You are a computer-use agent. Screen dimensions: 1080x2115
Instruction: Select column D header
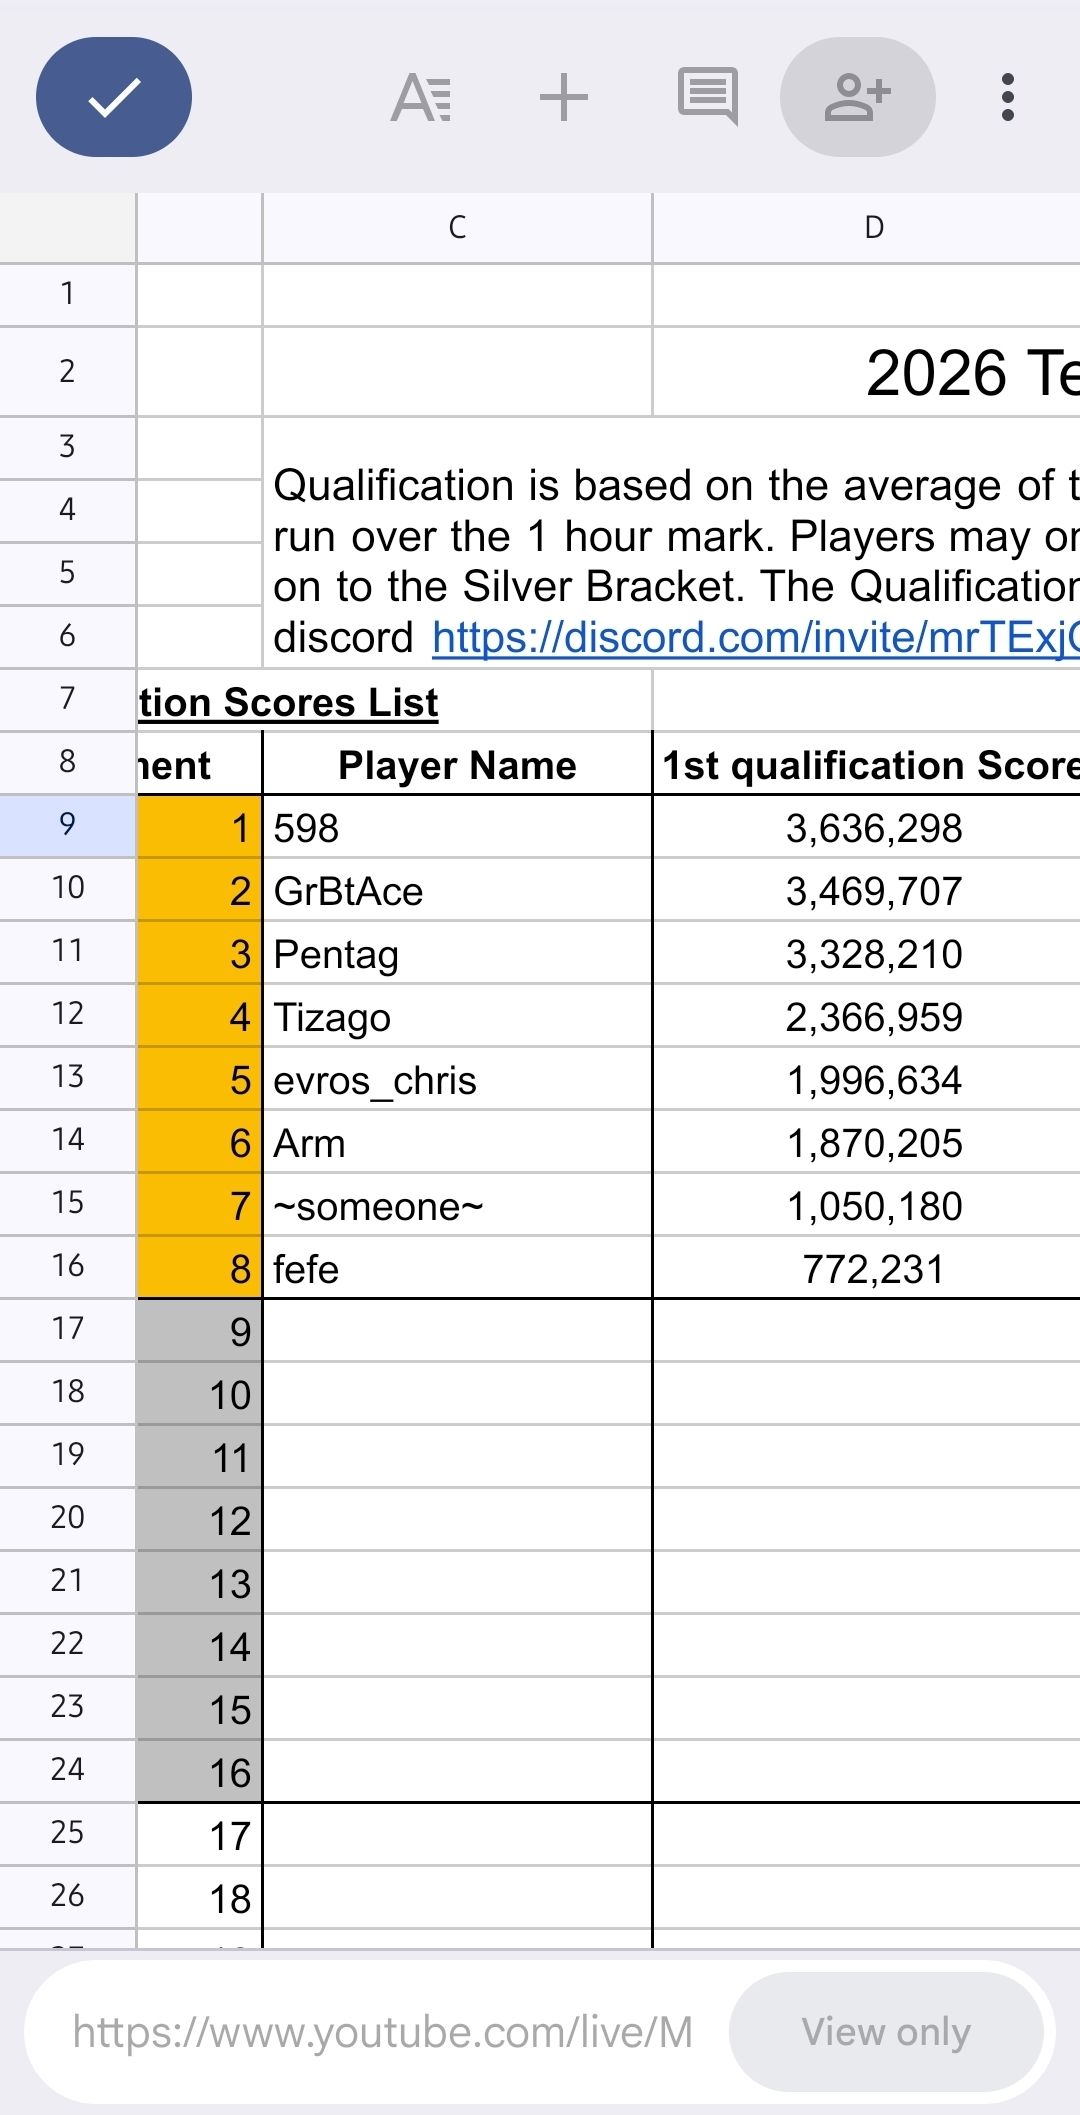pos(866,228)
